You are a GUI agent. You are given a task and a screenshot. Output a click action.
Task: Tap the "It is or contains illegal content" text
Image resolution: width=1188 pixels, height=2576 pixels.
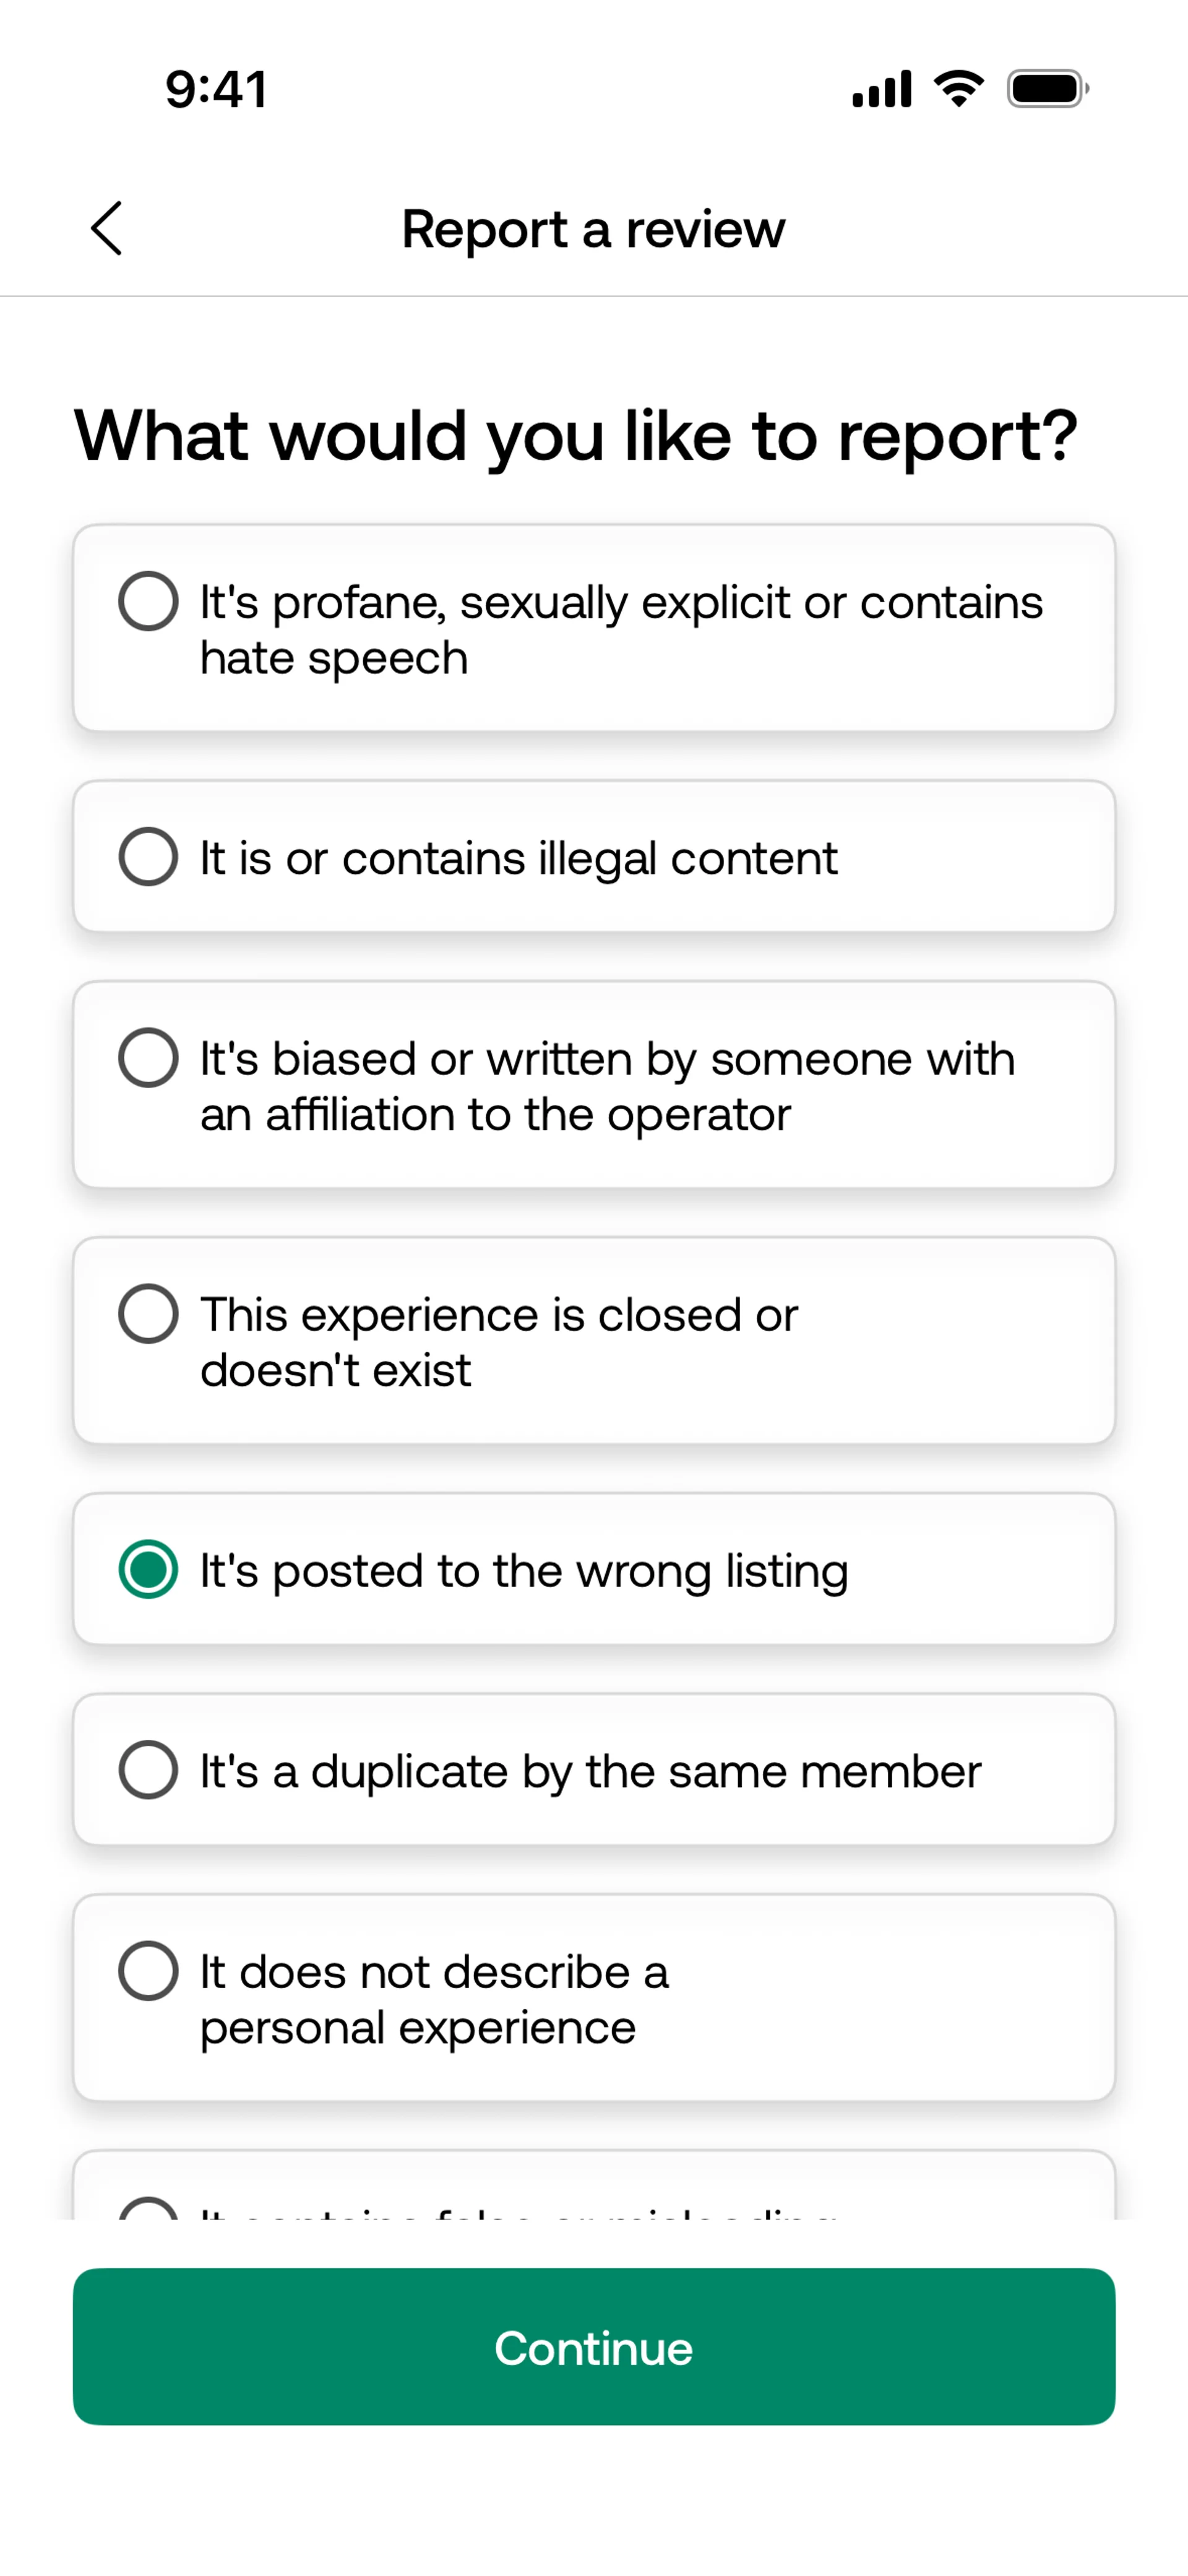coord(518,858)
